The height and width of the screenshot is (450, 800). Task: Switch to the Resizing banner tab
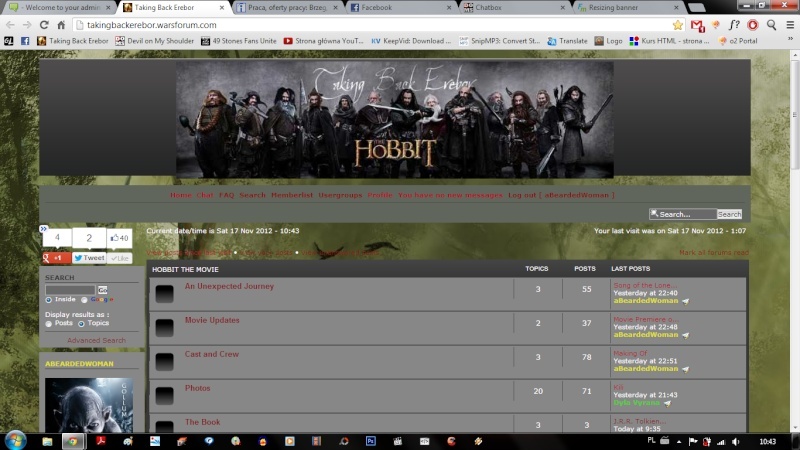coord(628,8)
